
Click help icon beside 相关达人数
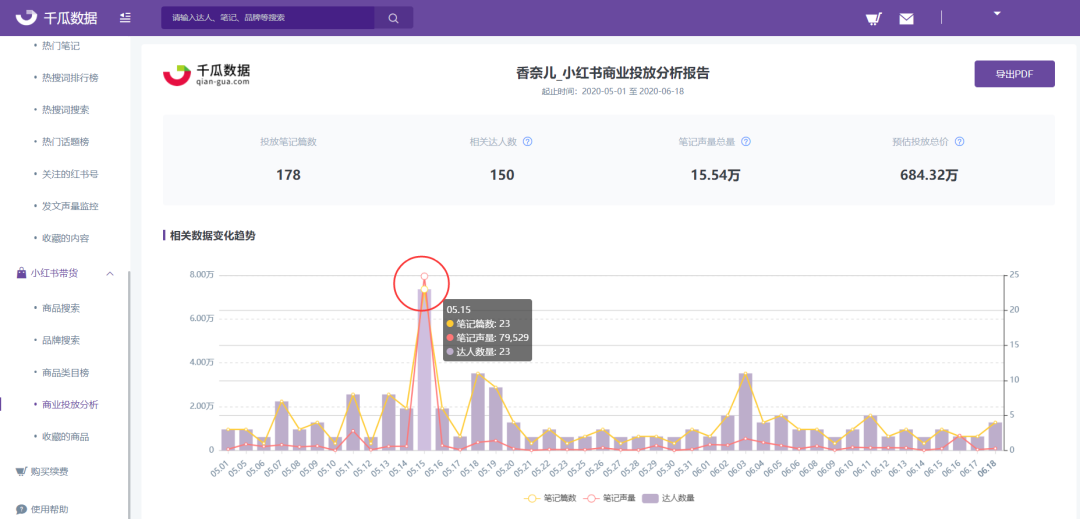click(528, 142)
